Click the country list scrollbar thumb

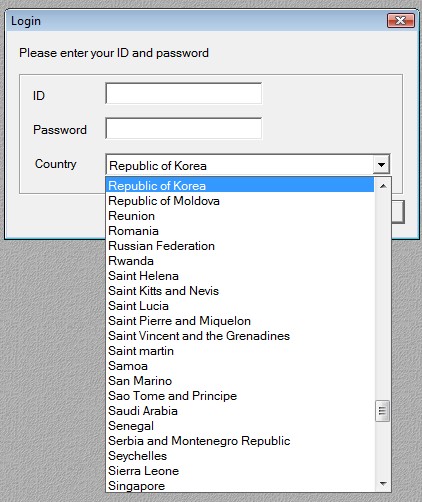point(382,411)
